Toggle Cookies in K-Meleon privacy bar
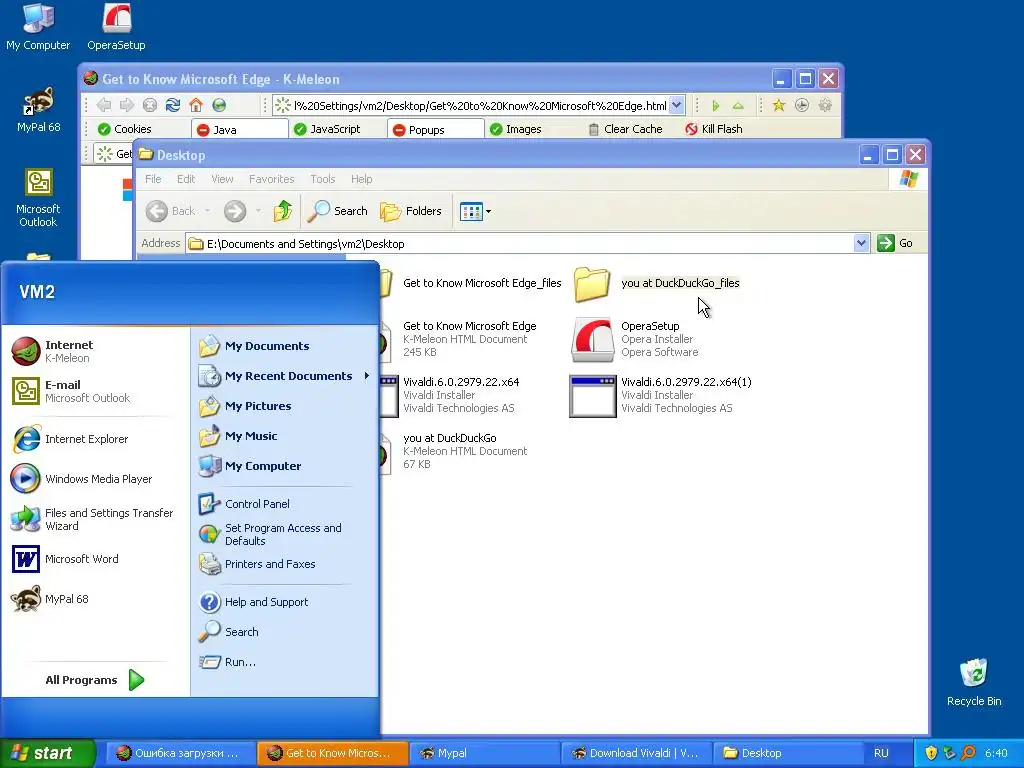 tap(124, 129)
